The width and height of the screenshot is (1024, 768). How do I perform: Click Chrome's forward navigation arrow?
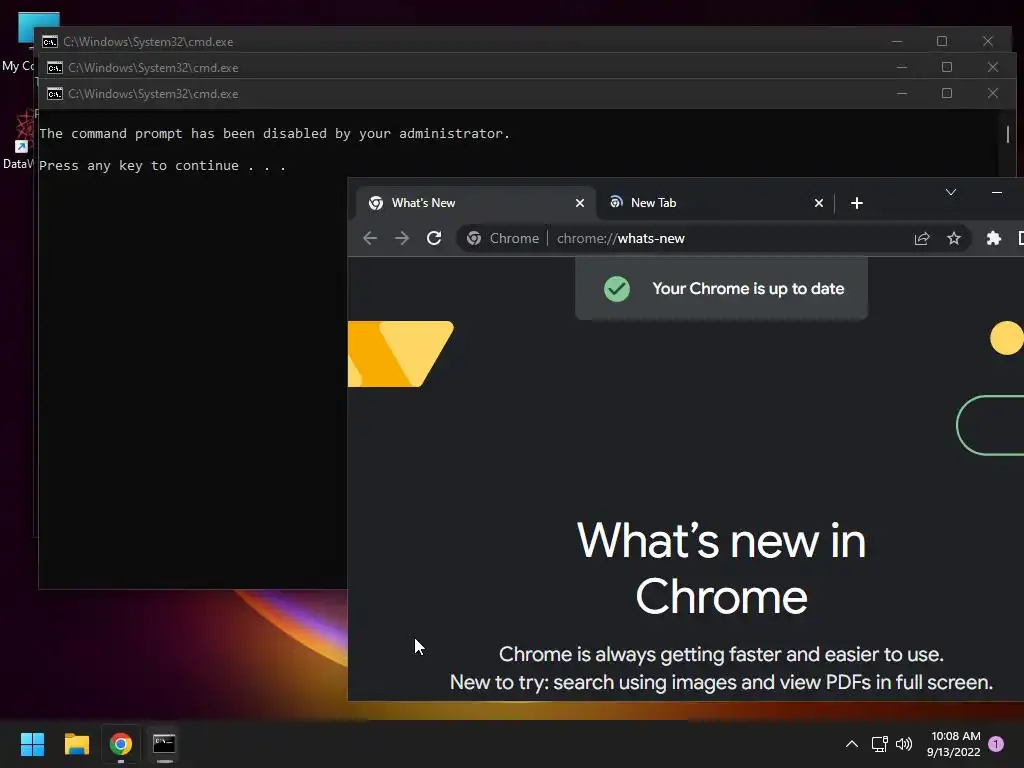tap(402, 238)
